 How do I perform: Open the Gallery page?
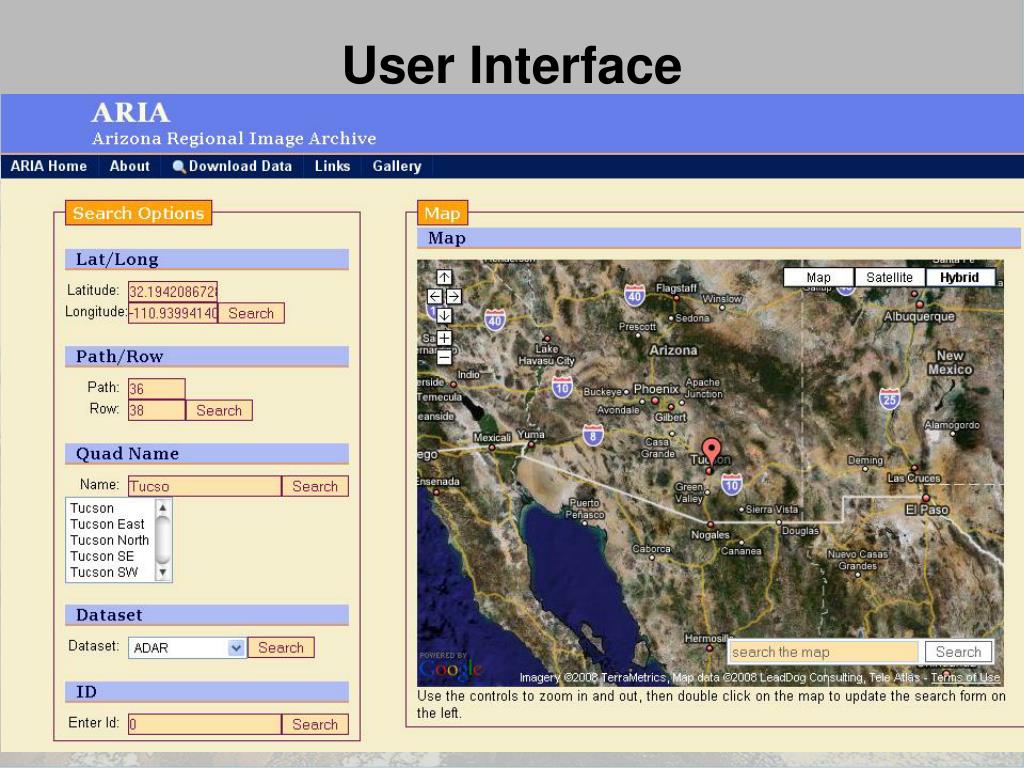pyautogui.click(x=397, y=167)
